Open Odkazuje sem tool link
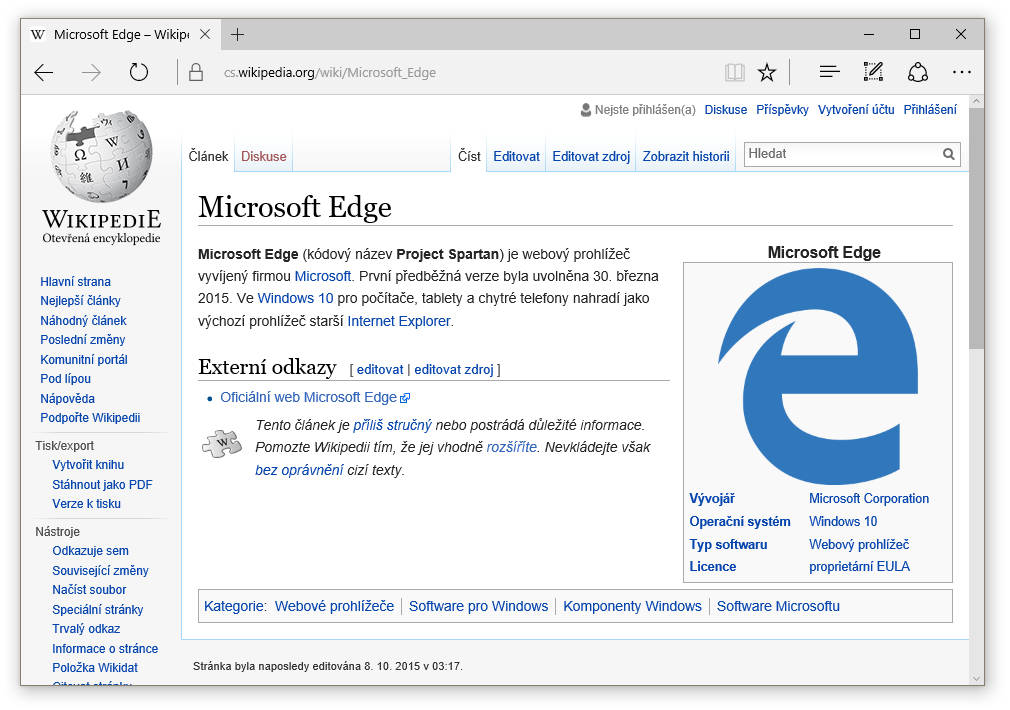Image resolution: width=1010 pixels, height=710 pixels. [x=90, y=551]
